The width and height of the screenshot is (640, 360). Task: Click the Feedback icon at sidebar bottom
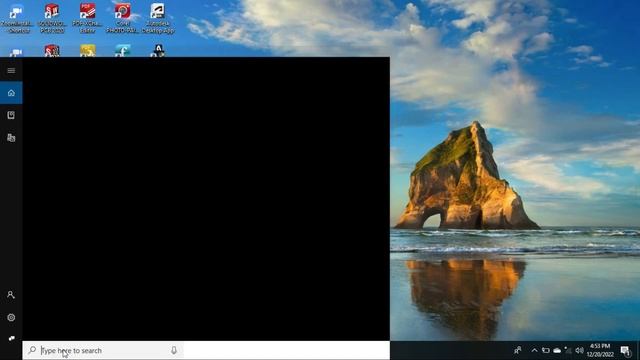click(11, 338)
